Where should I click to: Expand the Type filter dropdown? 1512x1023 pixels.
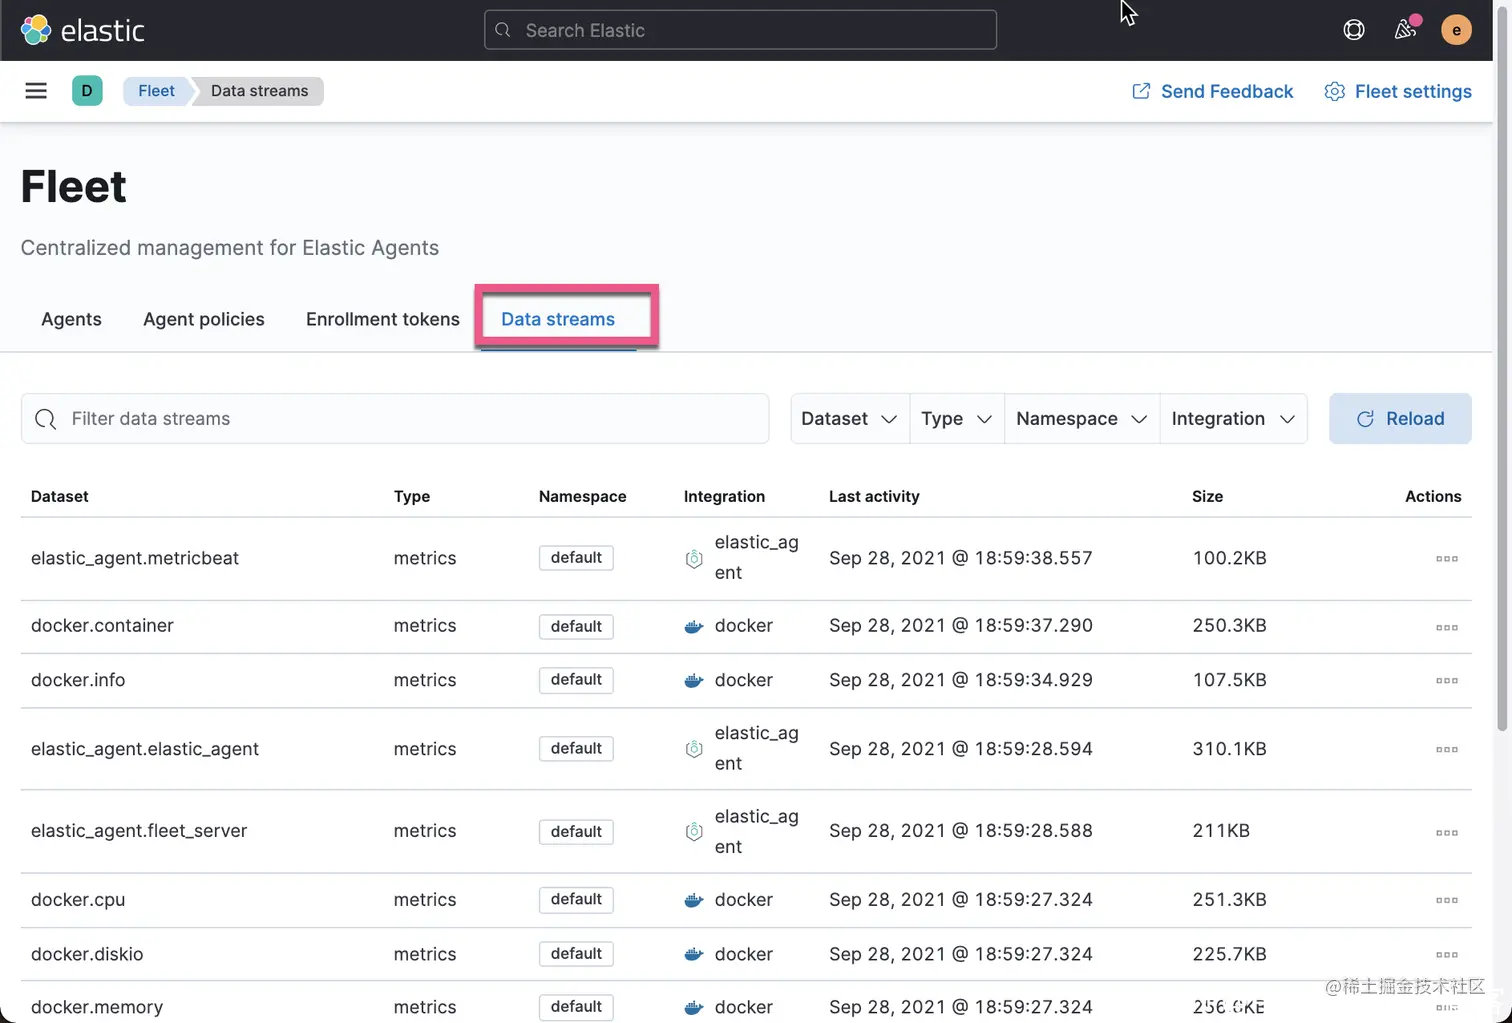956,419
